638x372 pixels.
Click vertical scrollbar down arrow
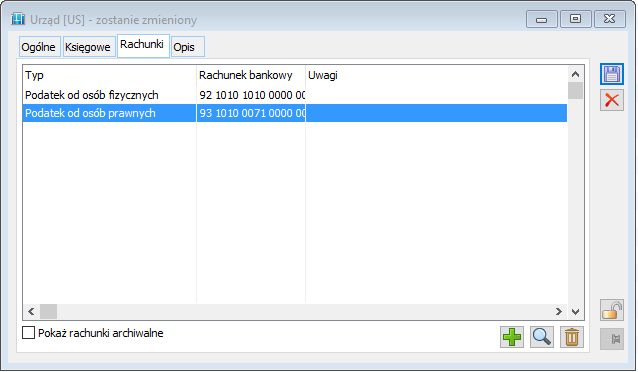(x=575, y=312)
